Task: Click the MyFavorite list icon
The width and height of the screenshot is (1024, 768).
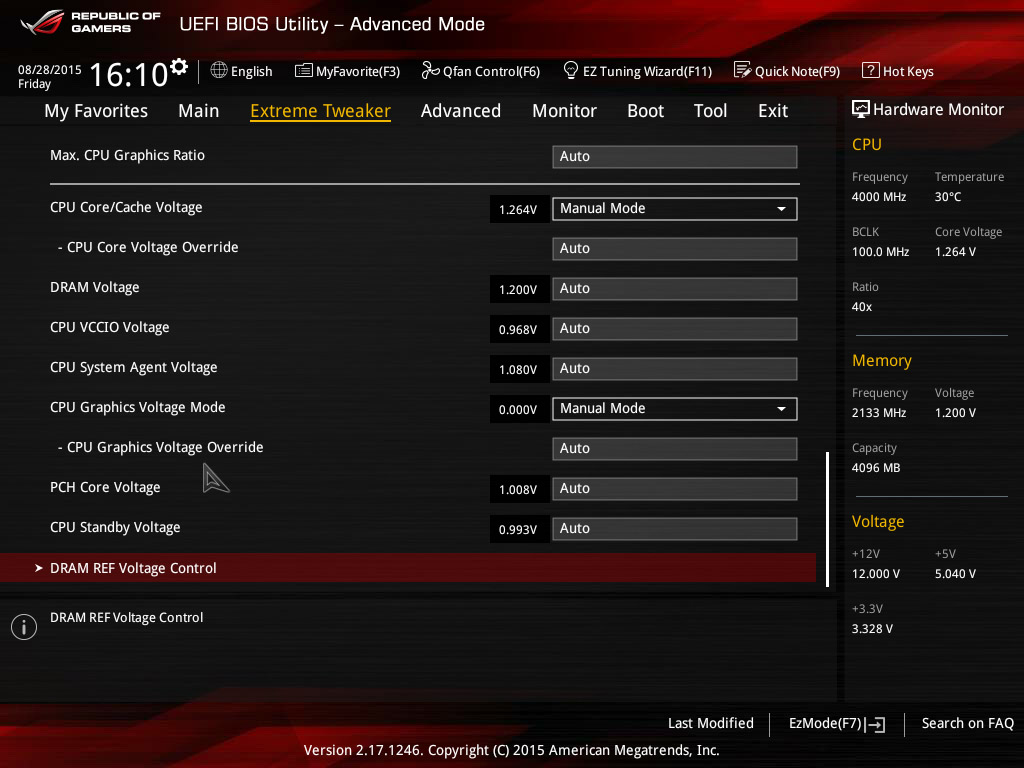Action: click(304, 71)
